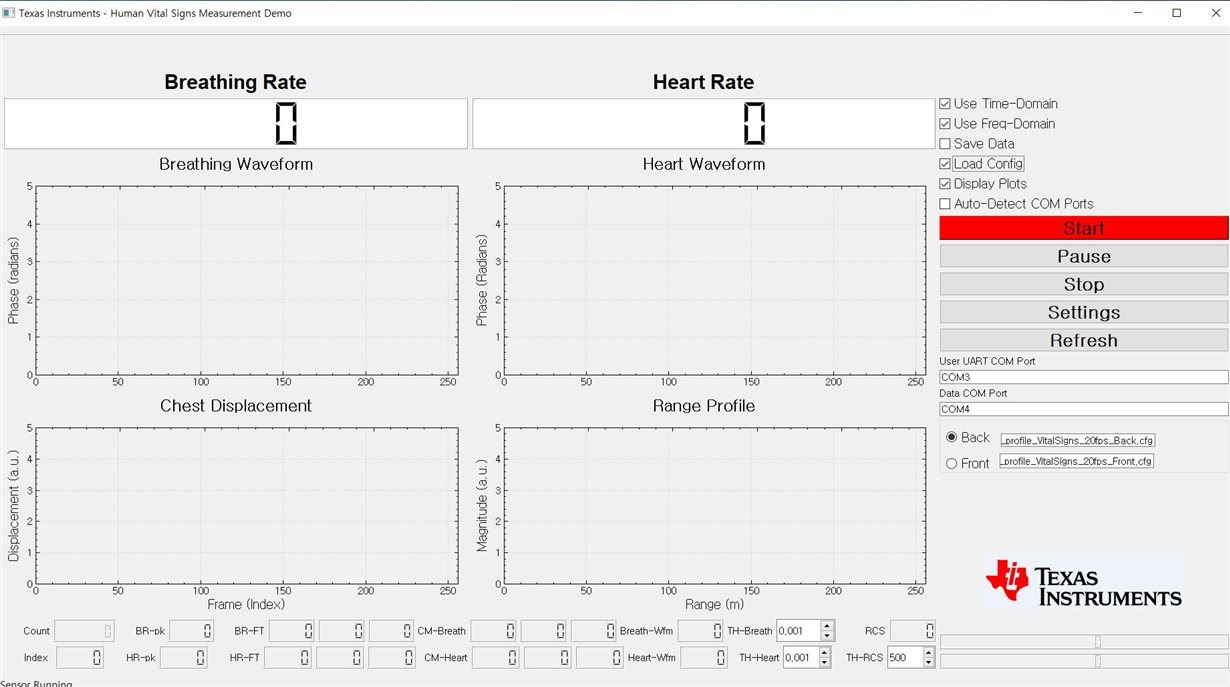Screen dimensions: 1230x687
Task: Uncheck Use Time-Domain
Action: 945,104
